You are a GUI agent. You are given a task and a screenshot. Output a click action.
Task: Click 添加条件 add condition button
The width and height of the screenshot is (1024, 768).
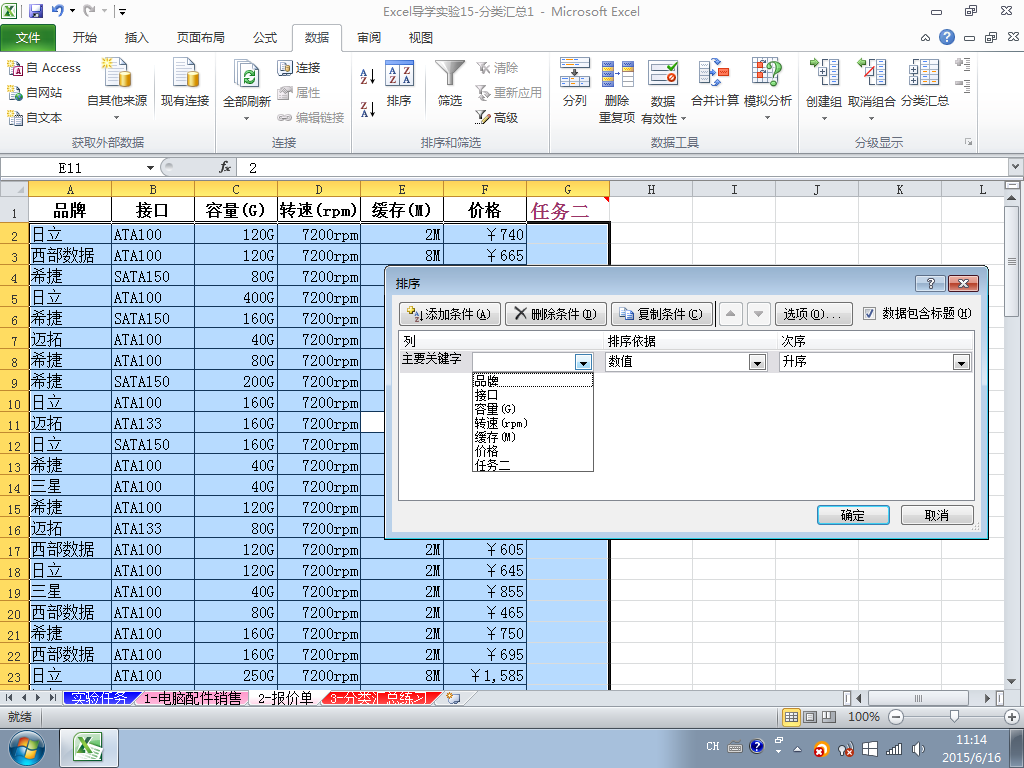[x=450, y=314]
